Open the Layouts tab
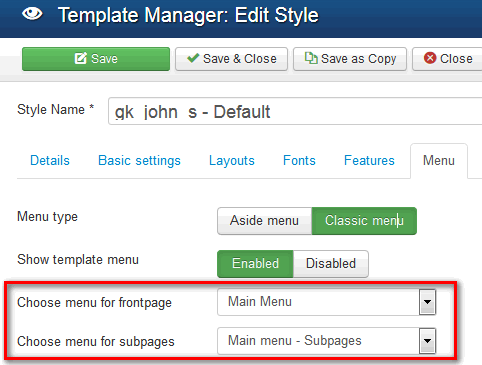Viewport: 482px width, 365px height. [x=232, y=161]
